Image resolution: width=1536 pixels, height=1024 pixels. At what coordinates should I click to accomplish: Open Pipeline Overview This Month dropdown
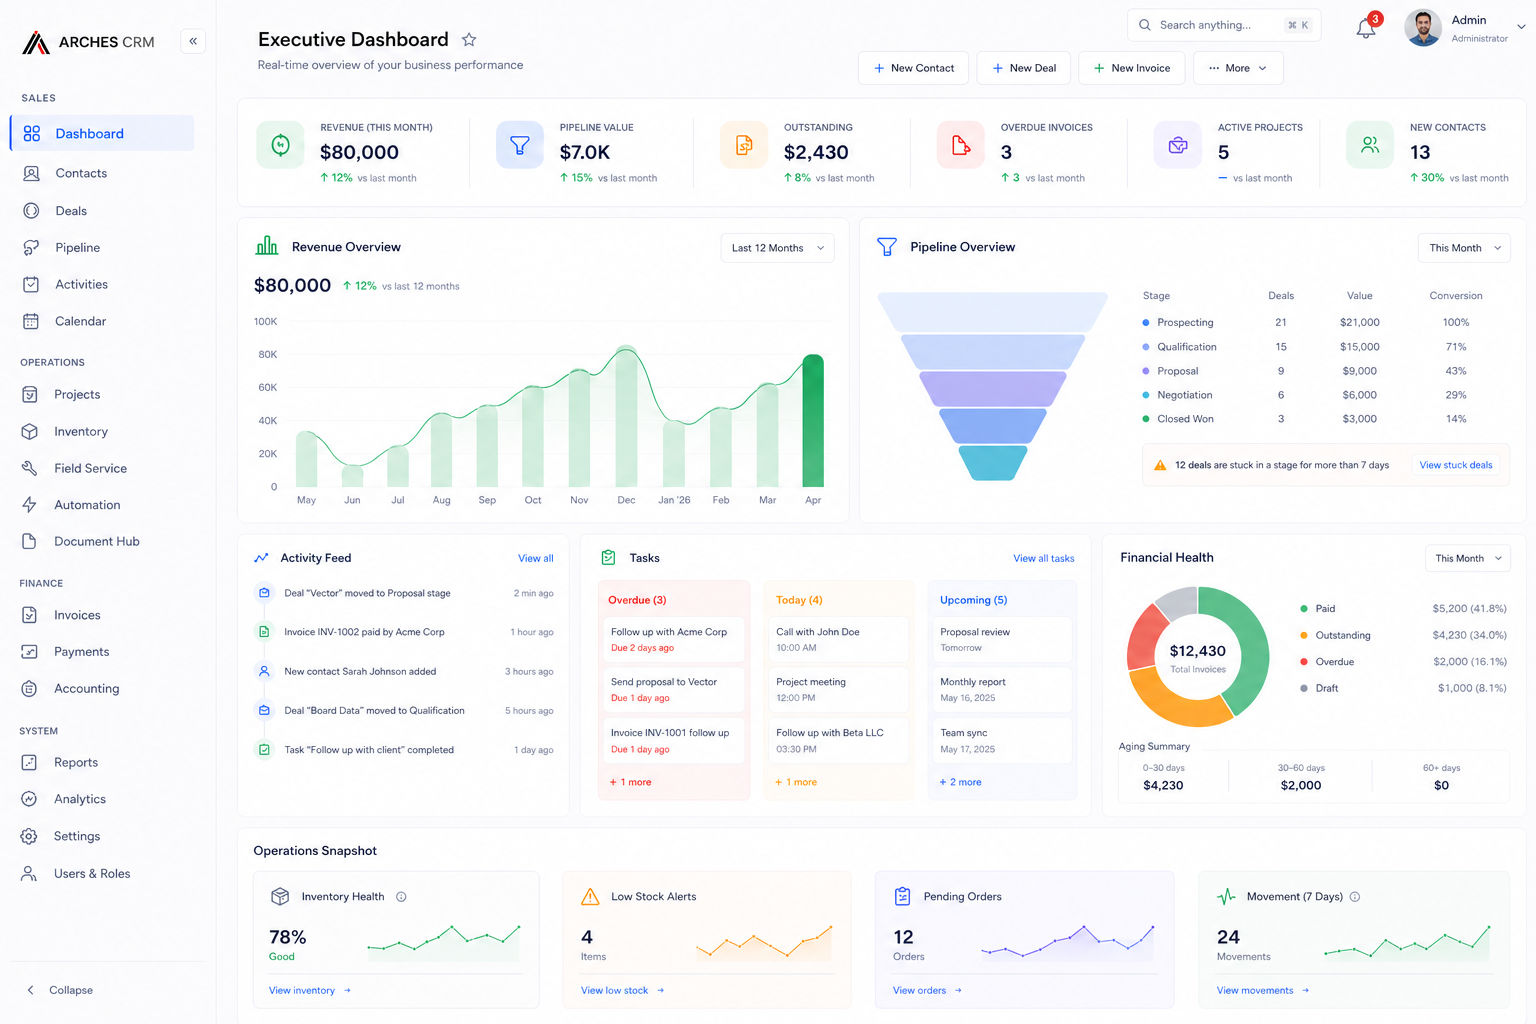click(1464, 248)
